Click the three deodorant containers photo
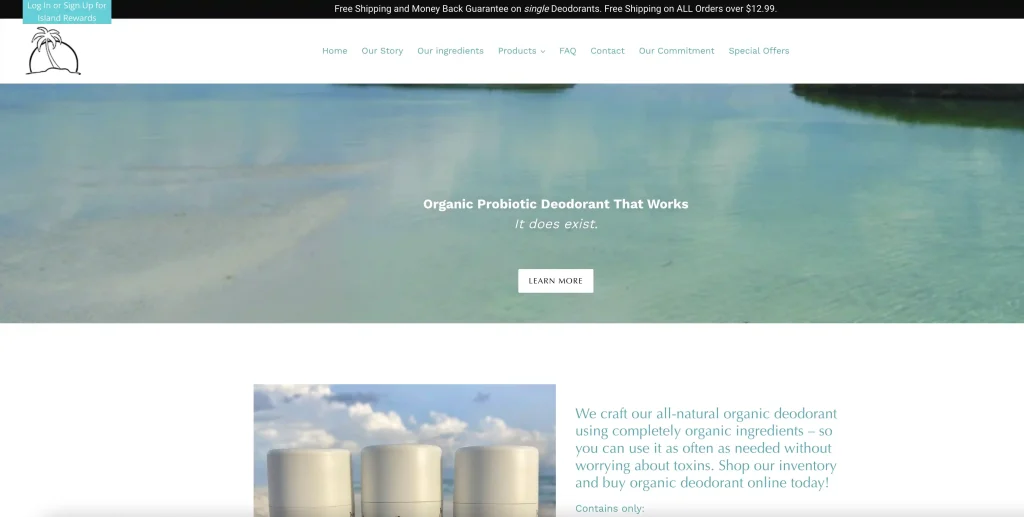 pyautogui.click(x=404, y=450)
